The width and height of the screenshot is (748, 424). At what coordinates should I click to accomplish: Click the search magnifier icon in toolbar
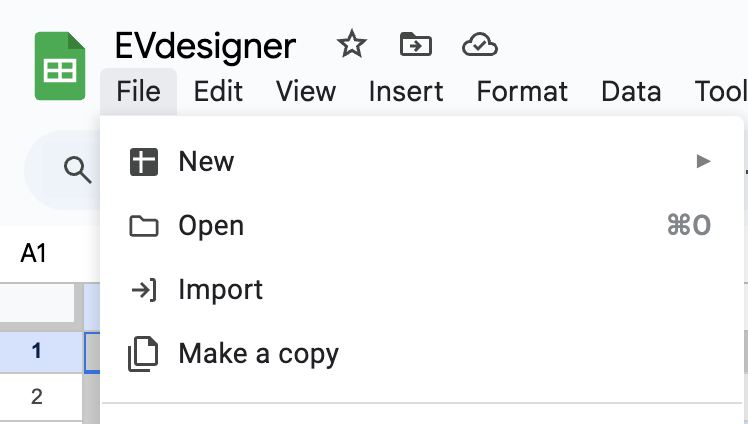77,170
